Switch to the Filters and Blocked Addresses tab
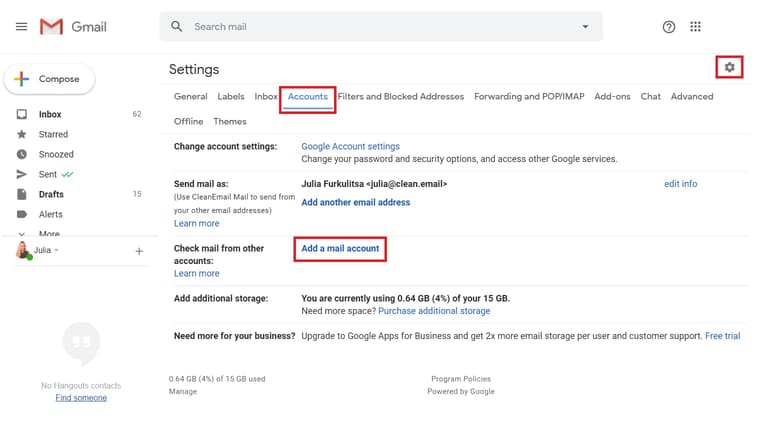The height and width of the screenshot is (430, 760). 400,97
